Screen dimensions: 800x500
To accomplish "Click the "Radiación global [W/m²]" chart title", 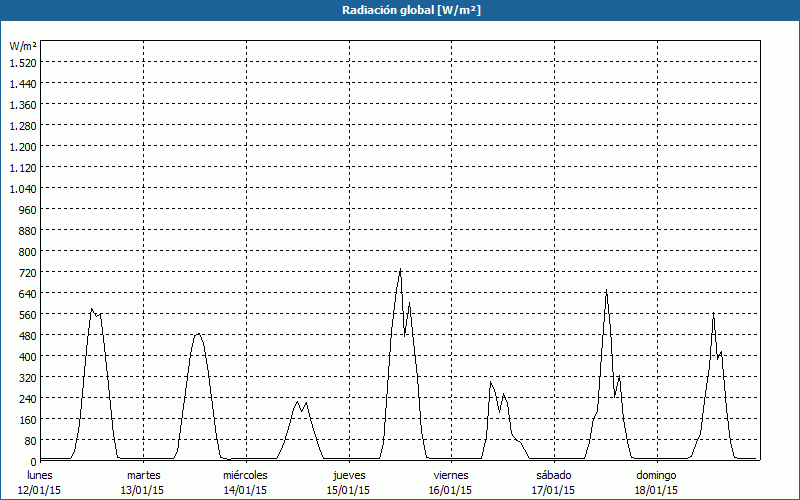I will (399, 10).
